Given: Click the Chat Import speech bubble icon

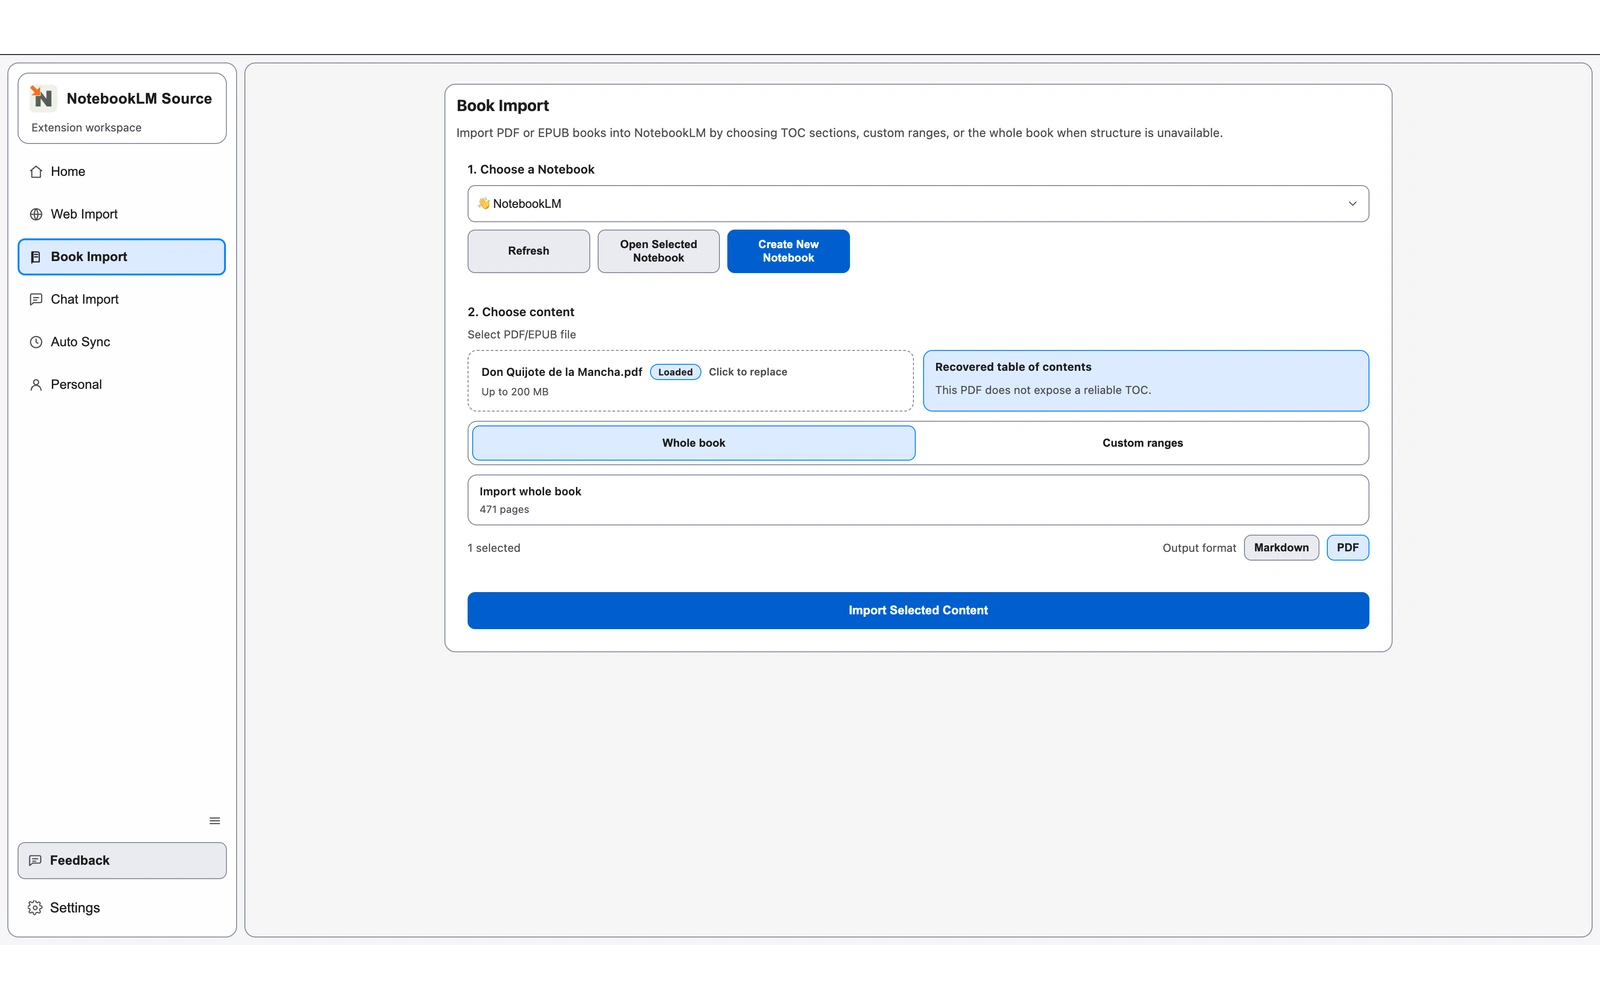Looking at the screenshot, I should [x=36, y=299].
